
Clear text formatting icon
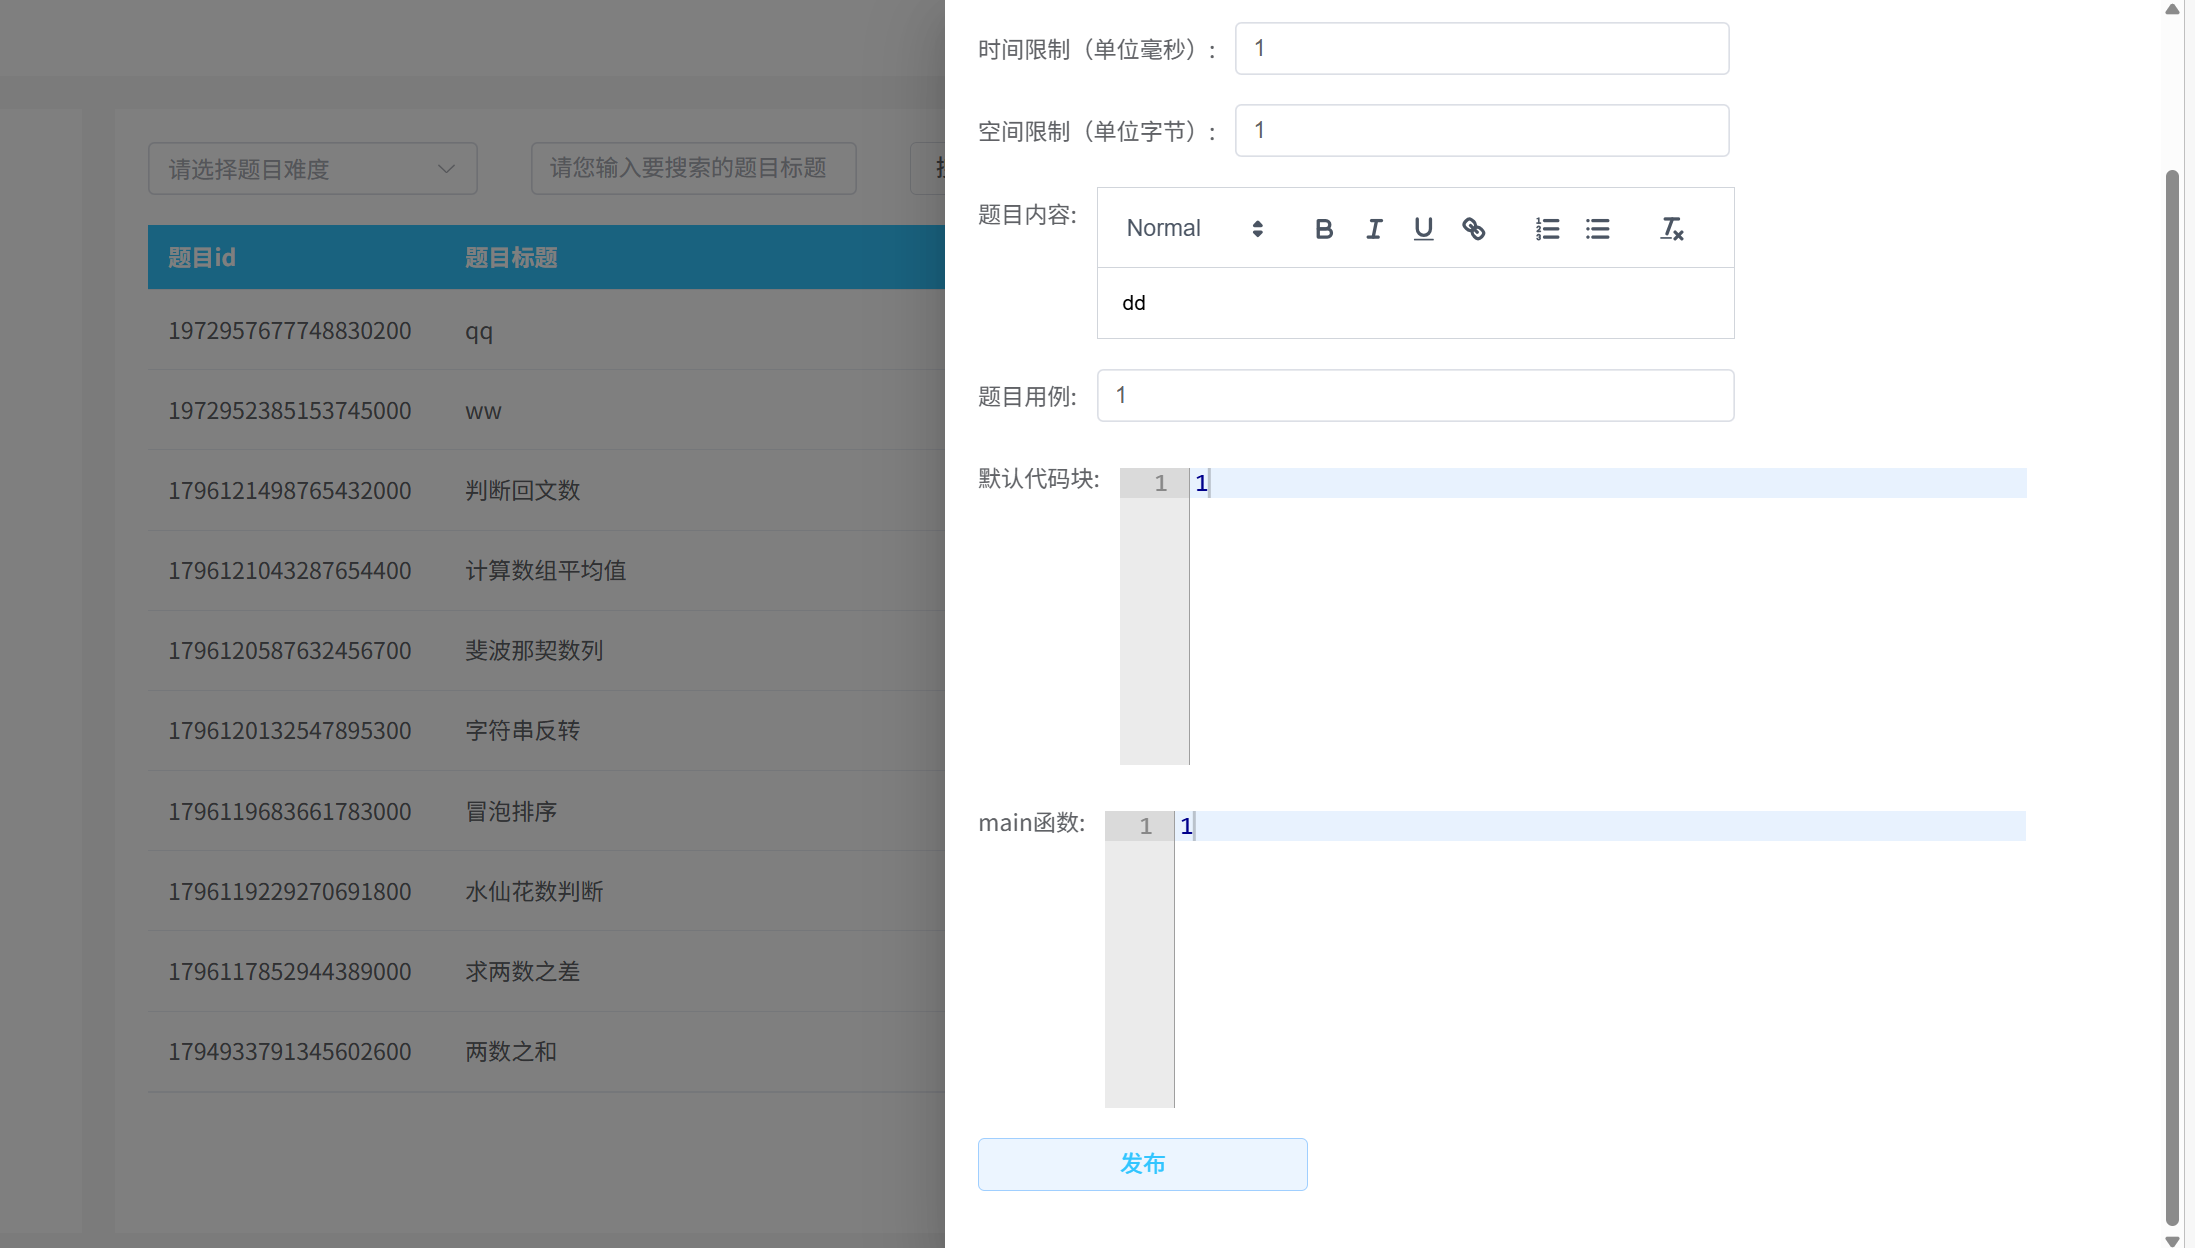(1671, 229)
